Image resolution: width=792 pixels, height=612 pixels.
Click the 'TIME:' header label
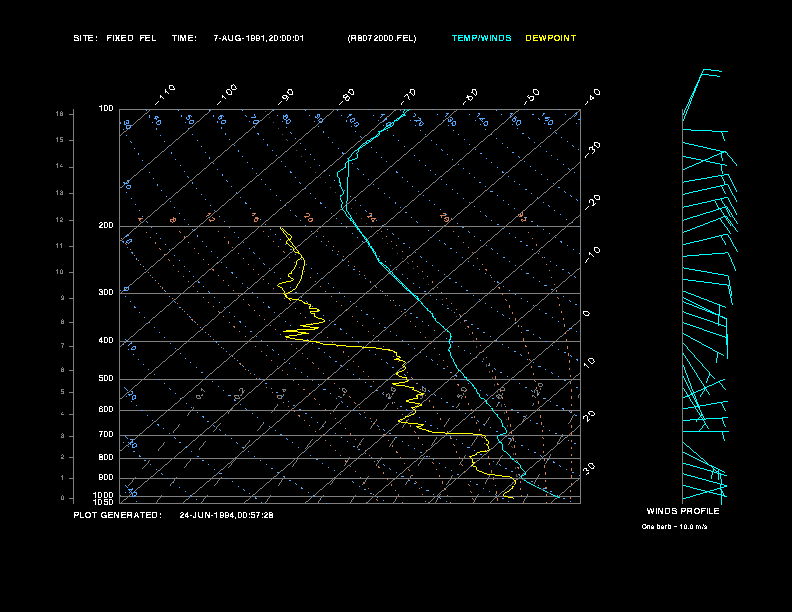tap(184, 38)
